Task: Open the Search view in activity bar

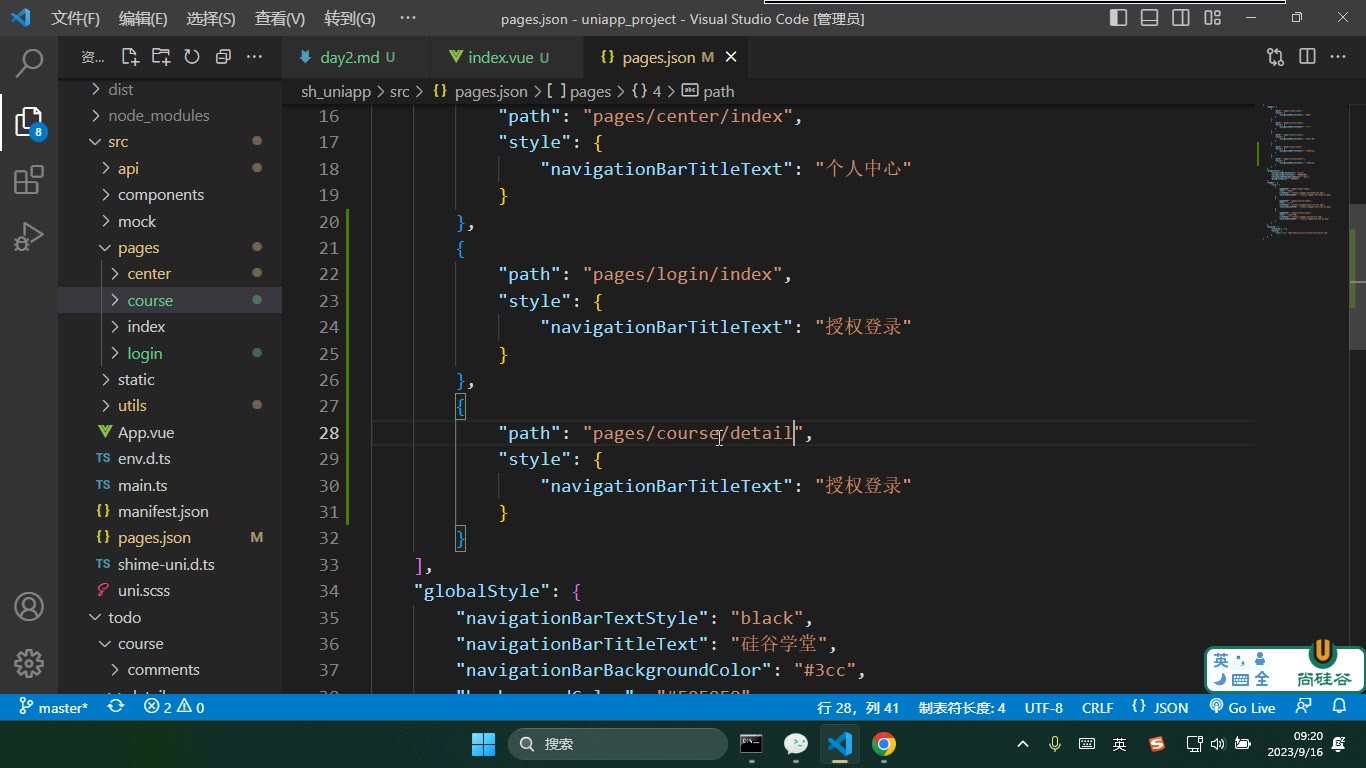Action: click(x=29, y=63)
